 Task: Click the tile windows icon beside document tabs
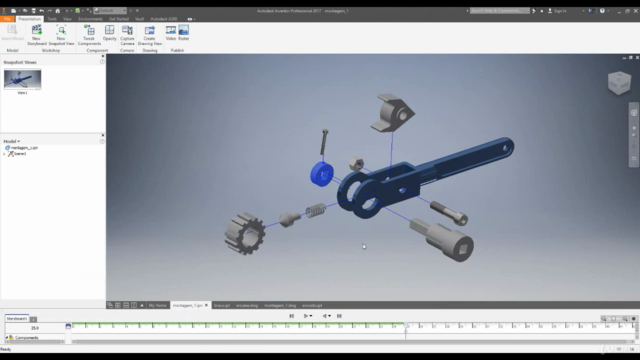[118, 305]
